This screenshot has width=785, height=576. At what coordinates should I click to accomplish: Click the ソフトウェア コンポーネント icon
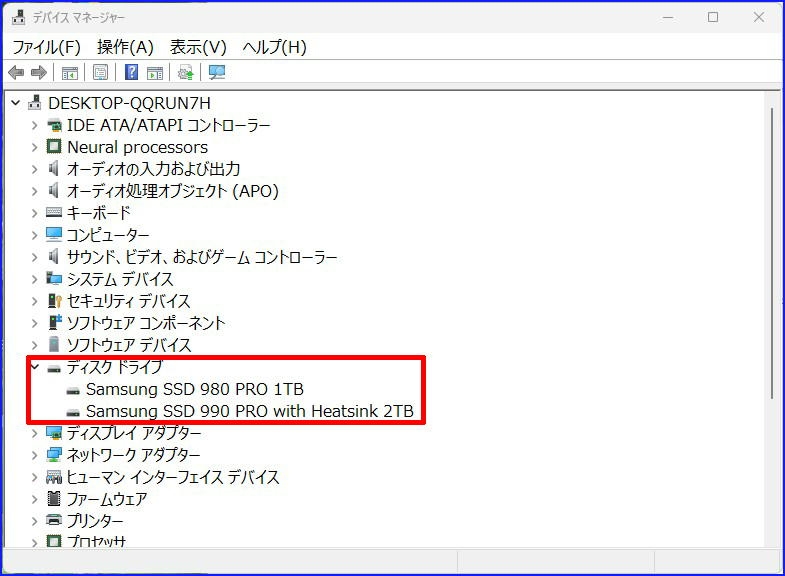tap(54, 322)
